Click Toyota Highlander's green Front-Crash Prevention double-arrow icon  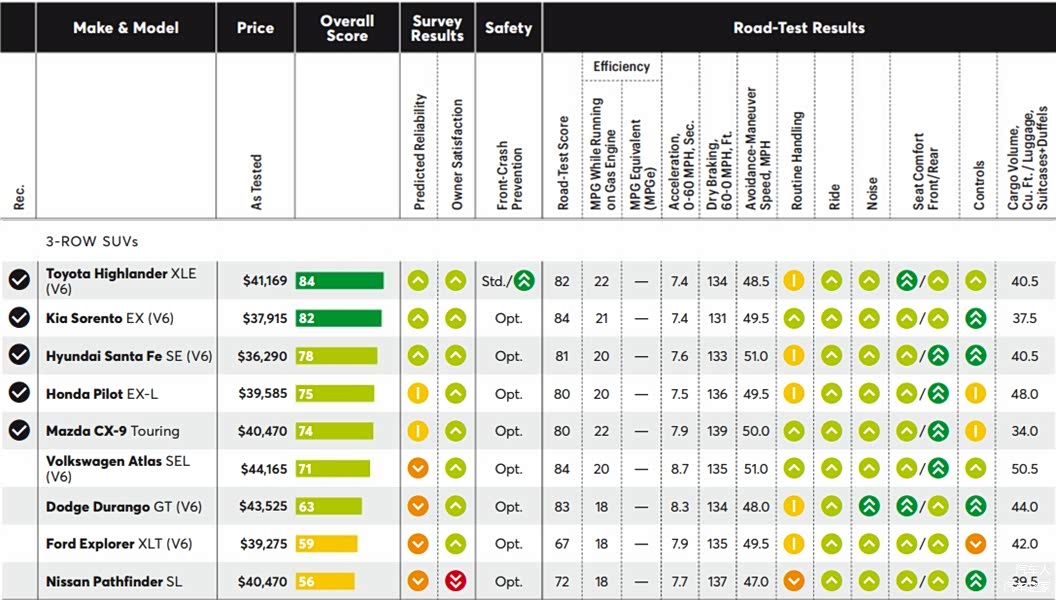(x=525, y=280)
